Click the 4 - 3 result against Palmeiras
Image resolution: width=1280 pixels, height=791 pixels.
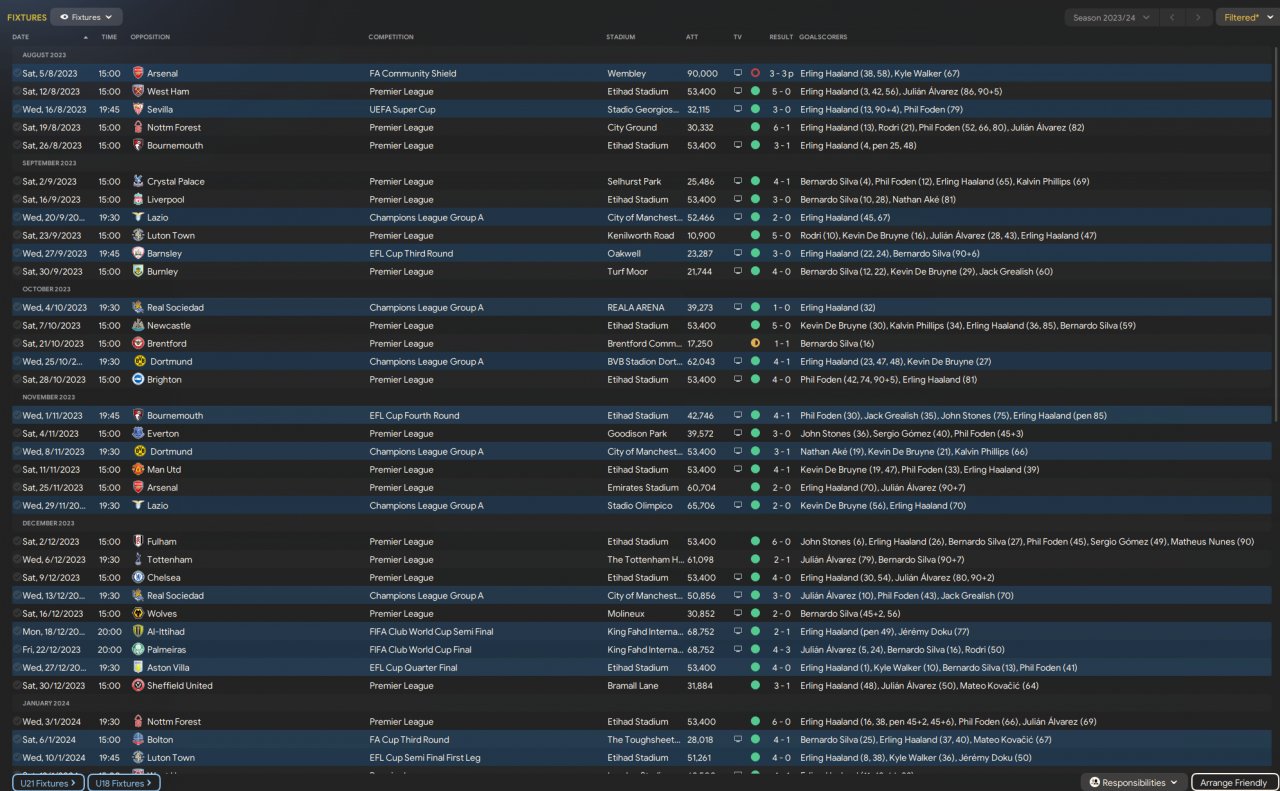coord(782,649)
